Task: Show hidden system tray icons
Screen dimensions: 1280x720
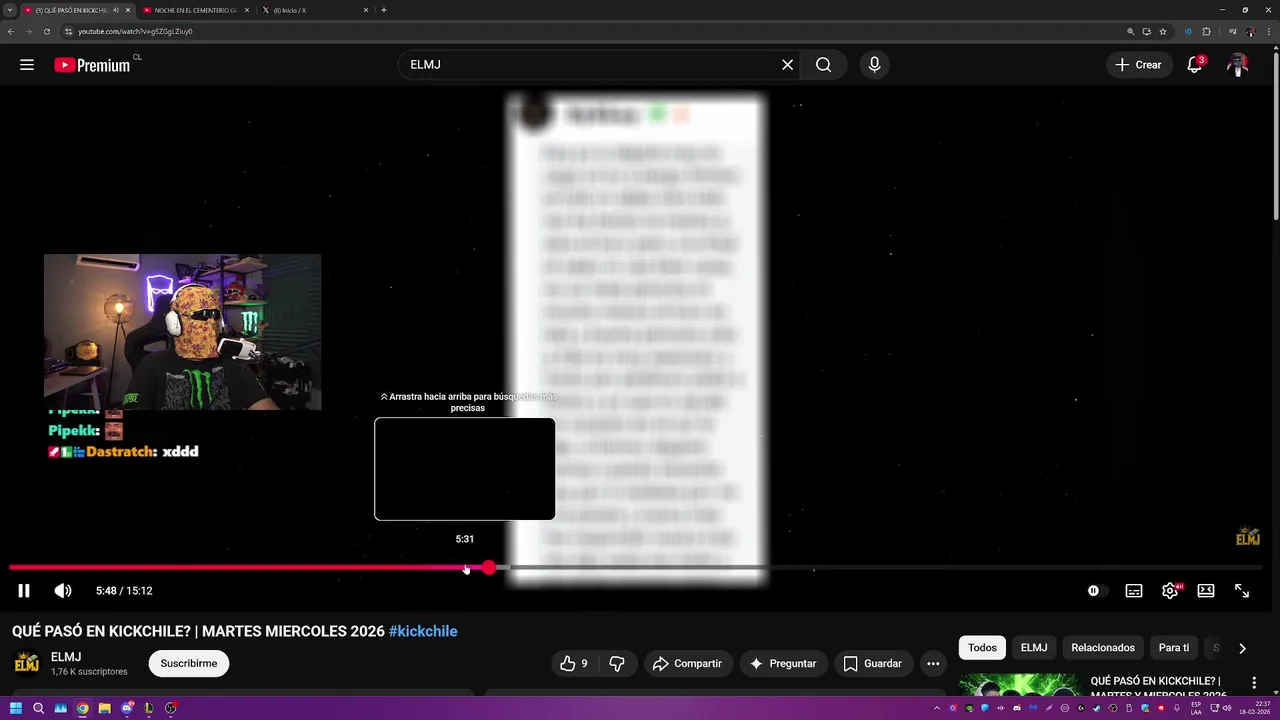Action: [937, 708]
